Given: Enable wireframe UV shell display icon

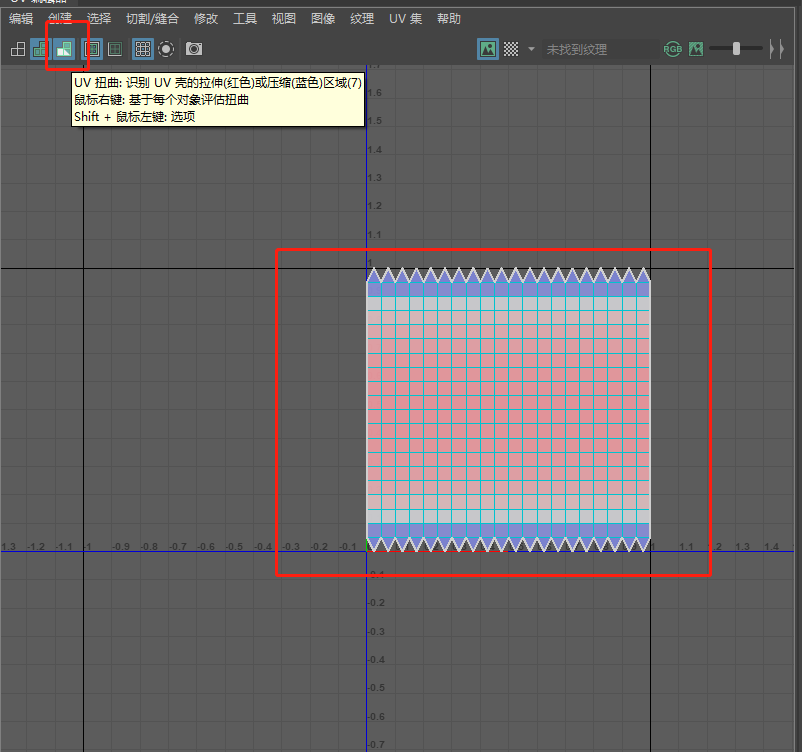Looking at the screenshot, I should point(18,49).
